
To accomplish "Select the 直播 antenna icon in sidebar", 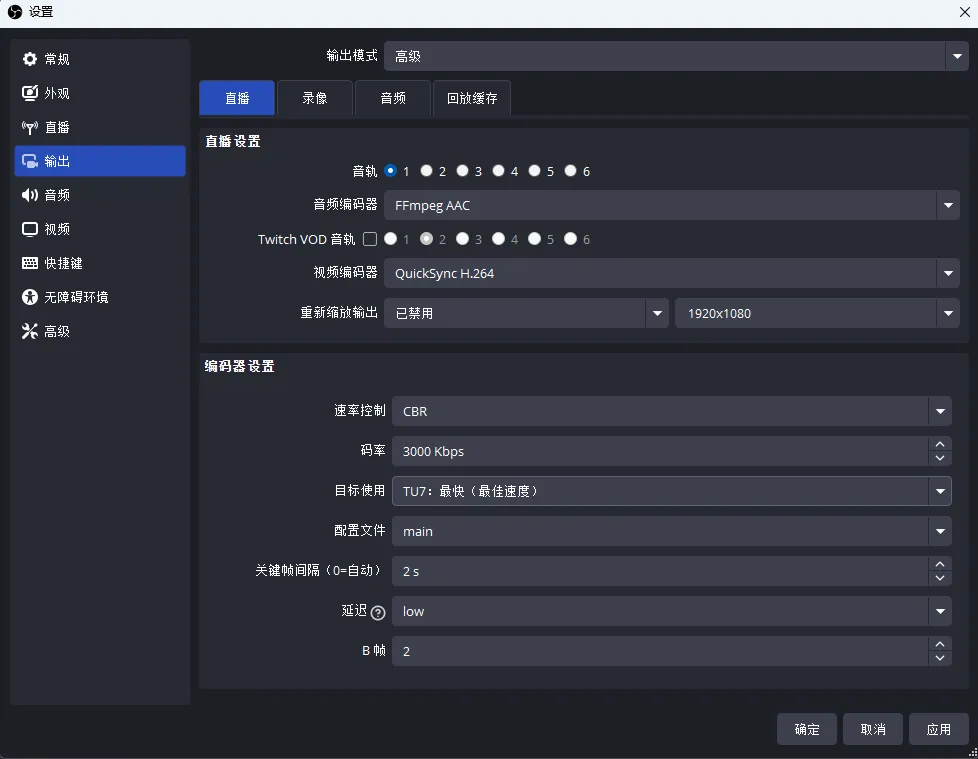I will tap(30, 128).
